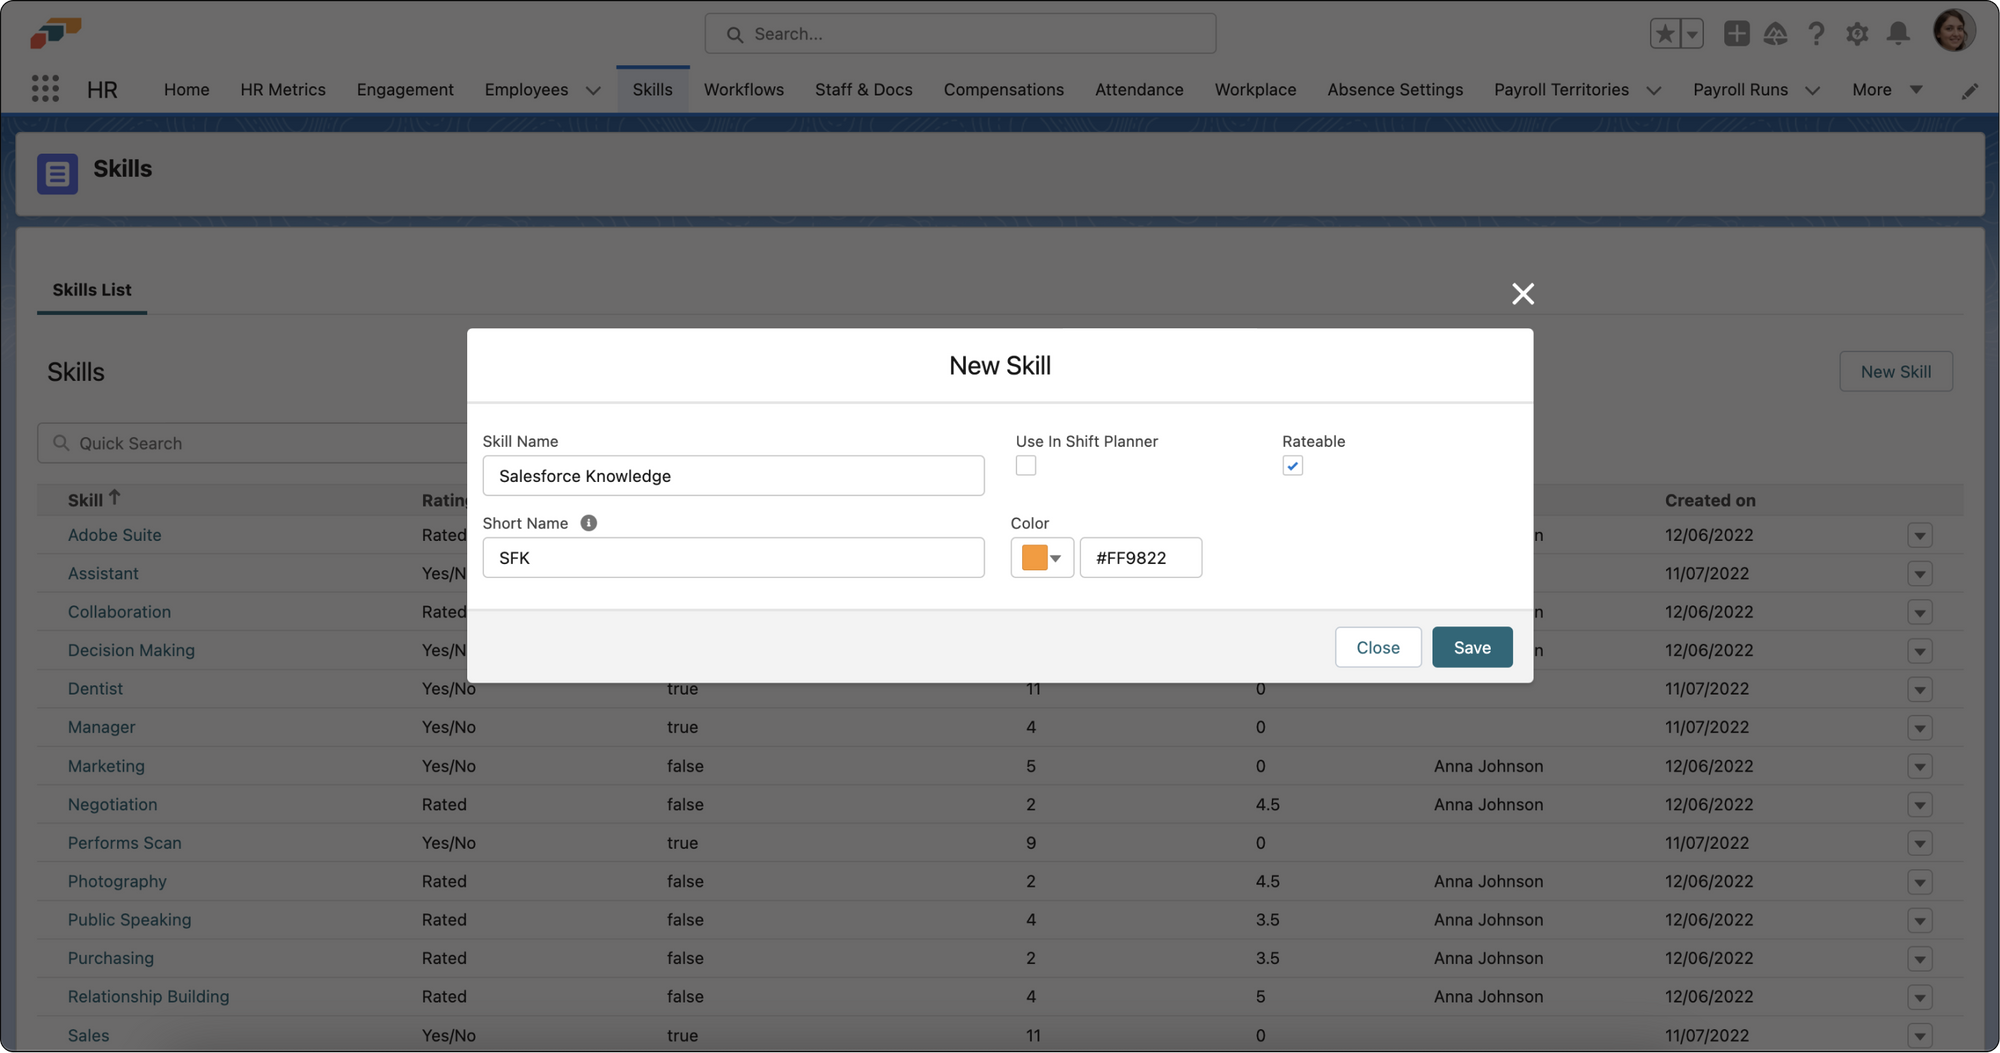The height and width of the screenshot is (1053, 2000).
Task: Click the global actions plus icon
Action: click(x=1736, y=33)
